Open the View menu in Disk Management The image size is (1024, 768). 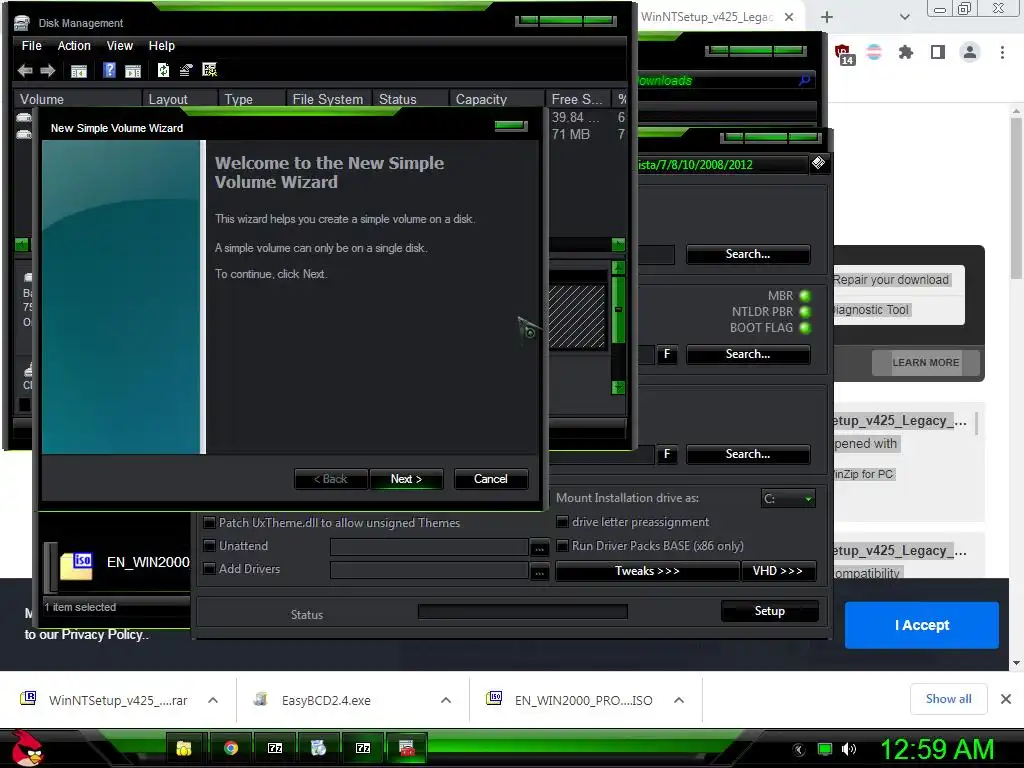(x=120, y=46)
